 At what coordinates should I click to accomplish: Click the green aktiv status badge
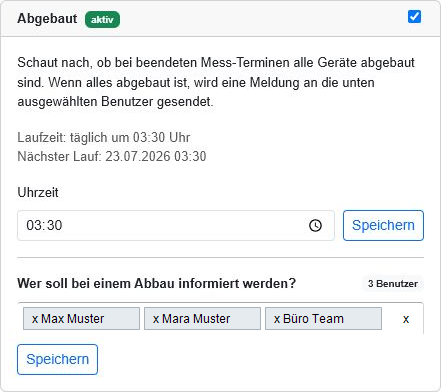pos(102,20)
